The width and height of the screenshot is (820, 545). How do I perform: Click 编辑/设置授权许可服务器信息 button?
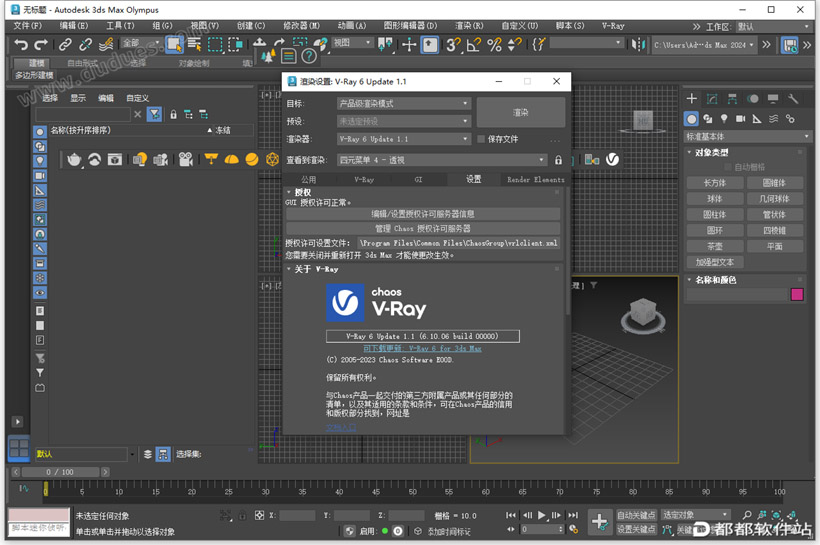point(423,214)
